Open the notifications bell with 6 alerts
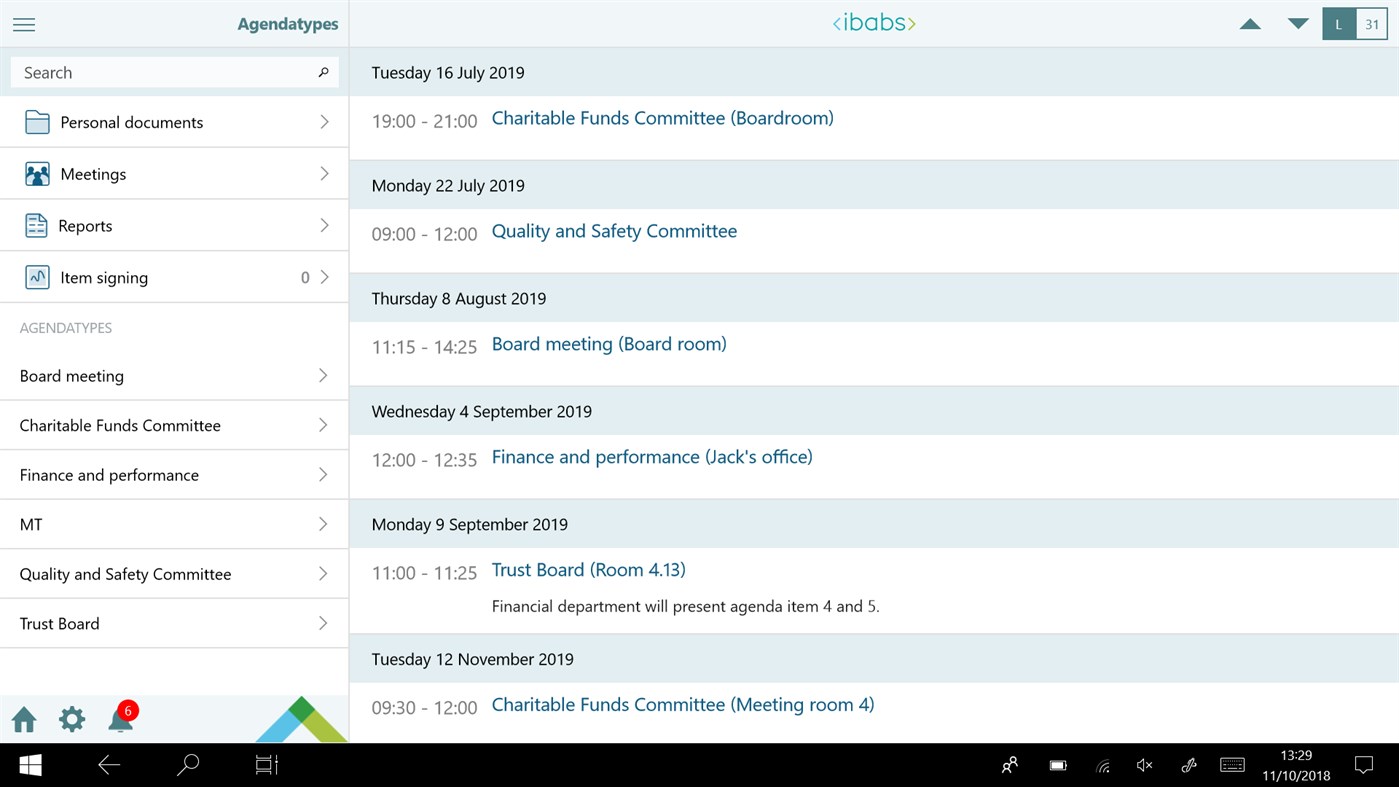This screenshot has height=787, width=1399. (122, 716)
